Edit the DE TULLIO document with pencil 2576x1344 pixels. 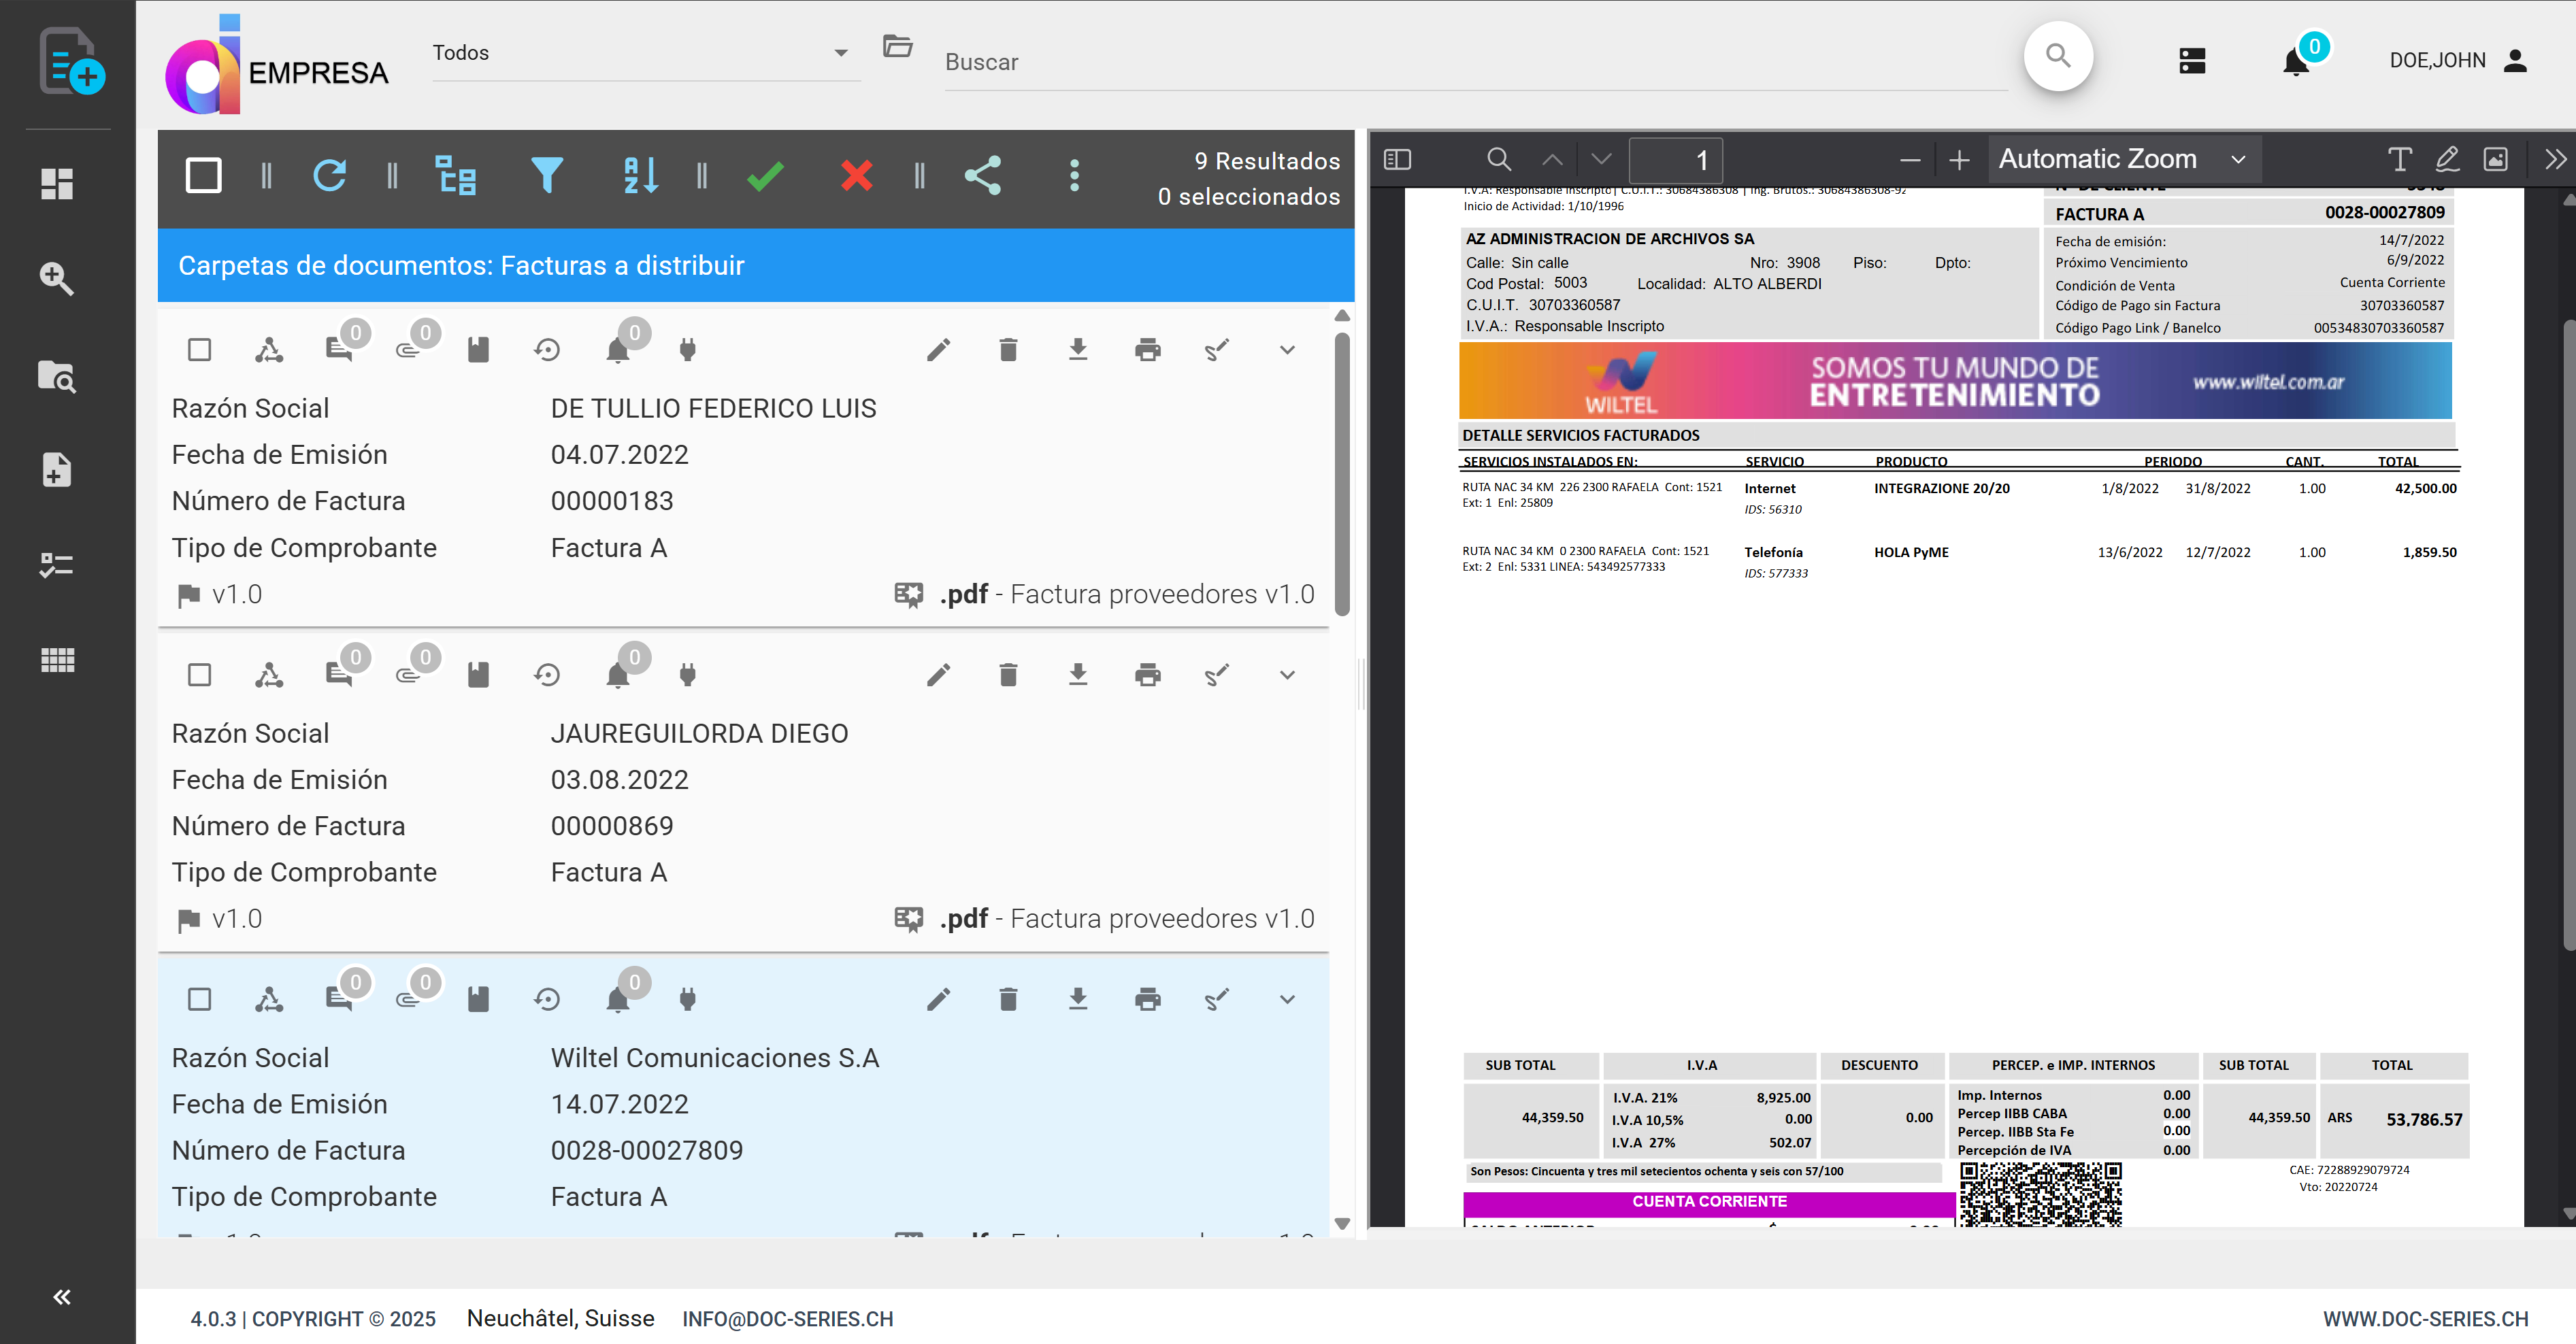[938, 350]
